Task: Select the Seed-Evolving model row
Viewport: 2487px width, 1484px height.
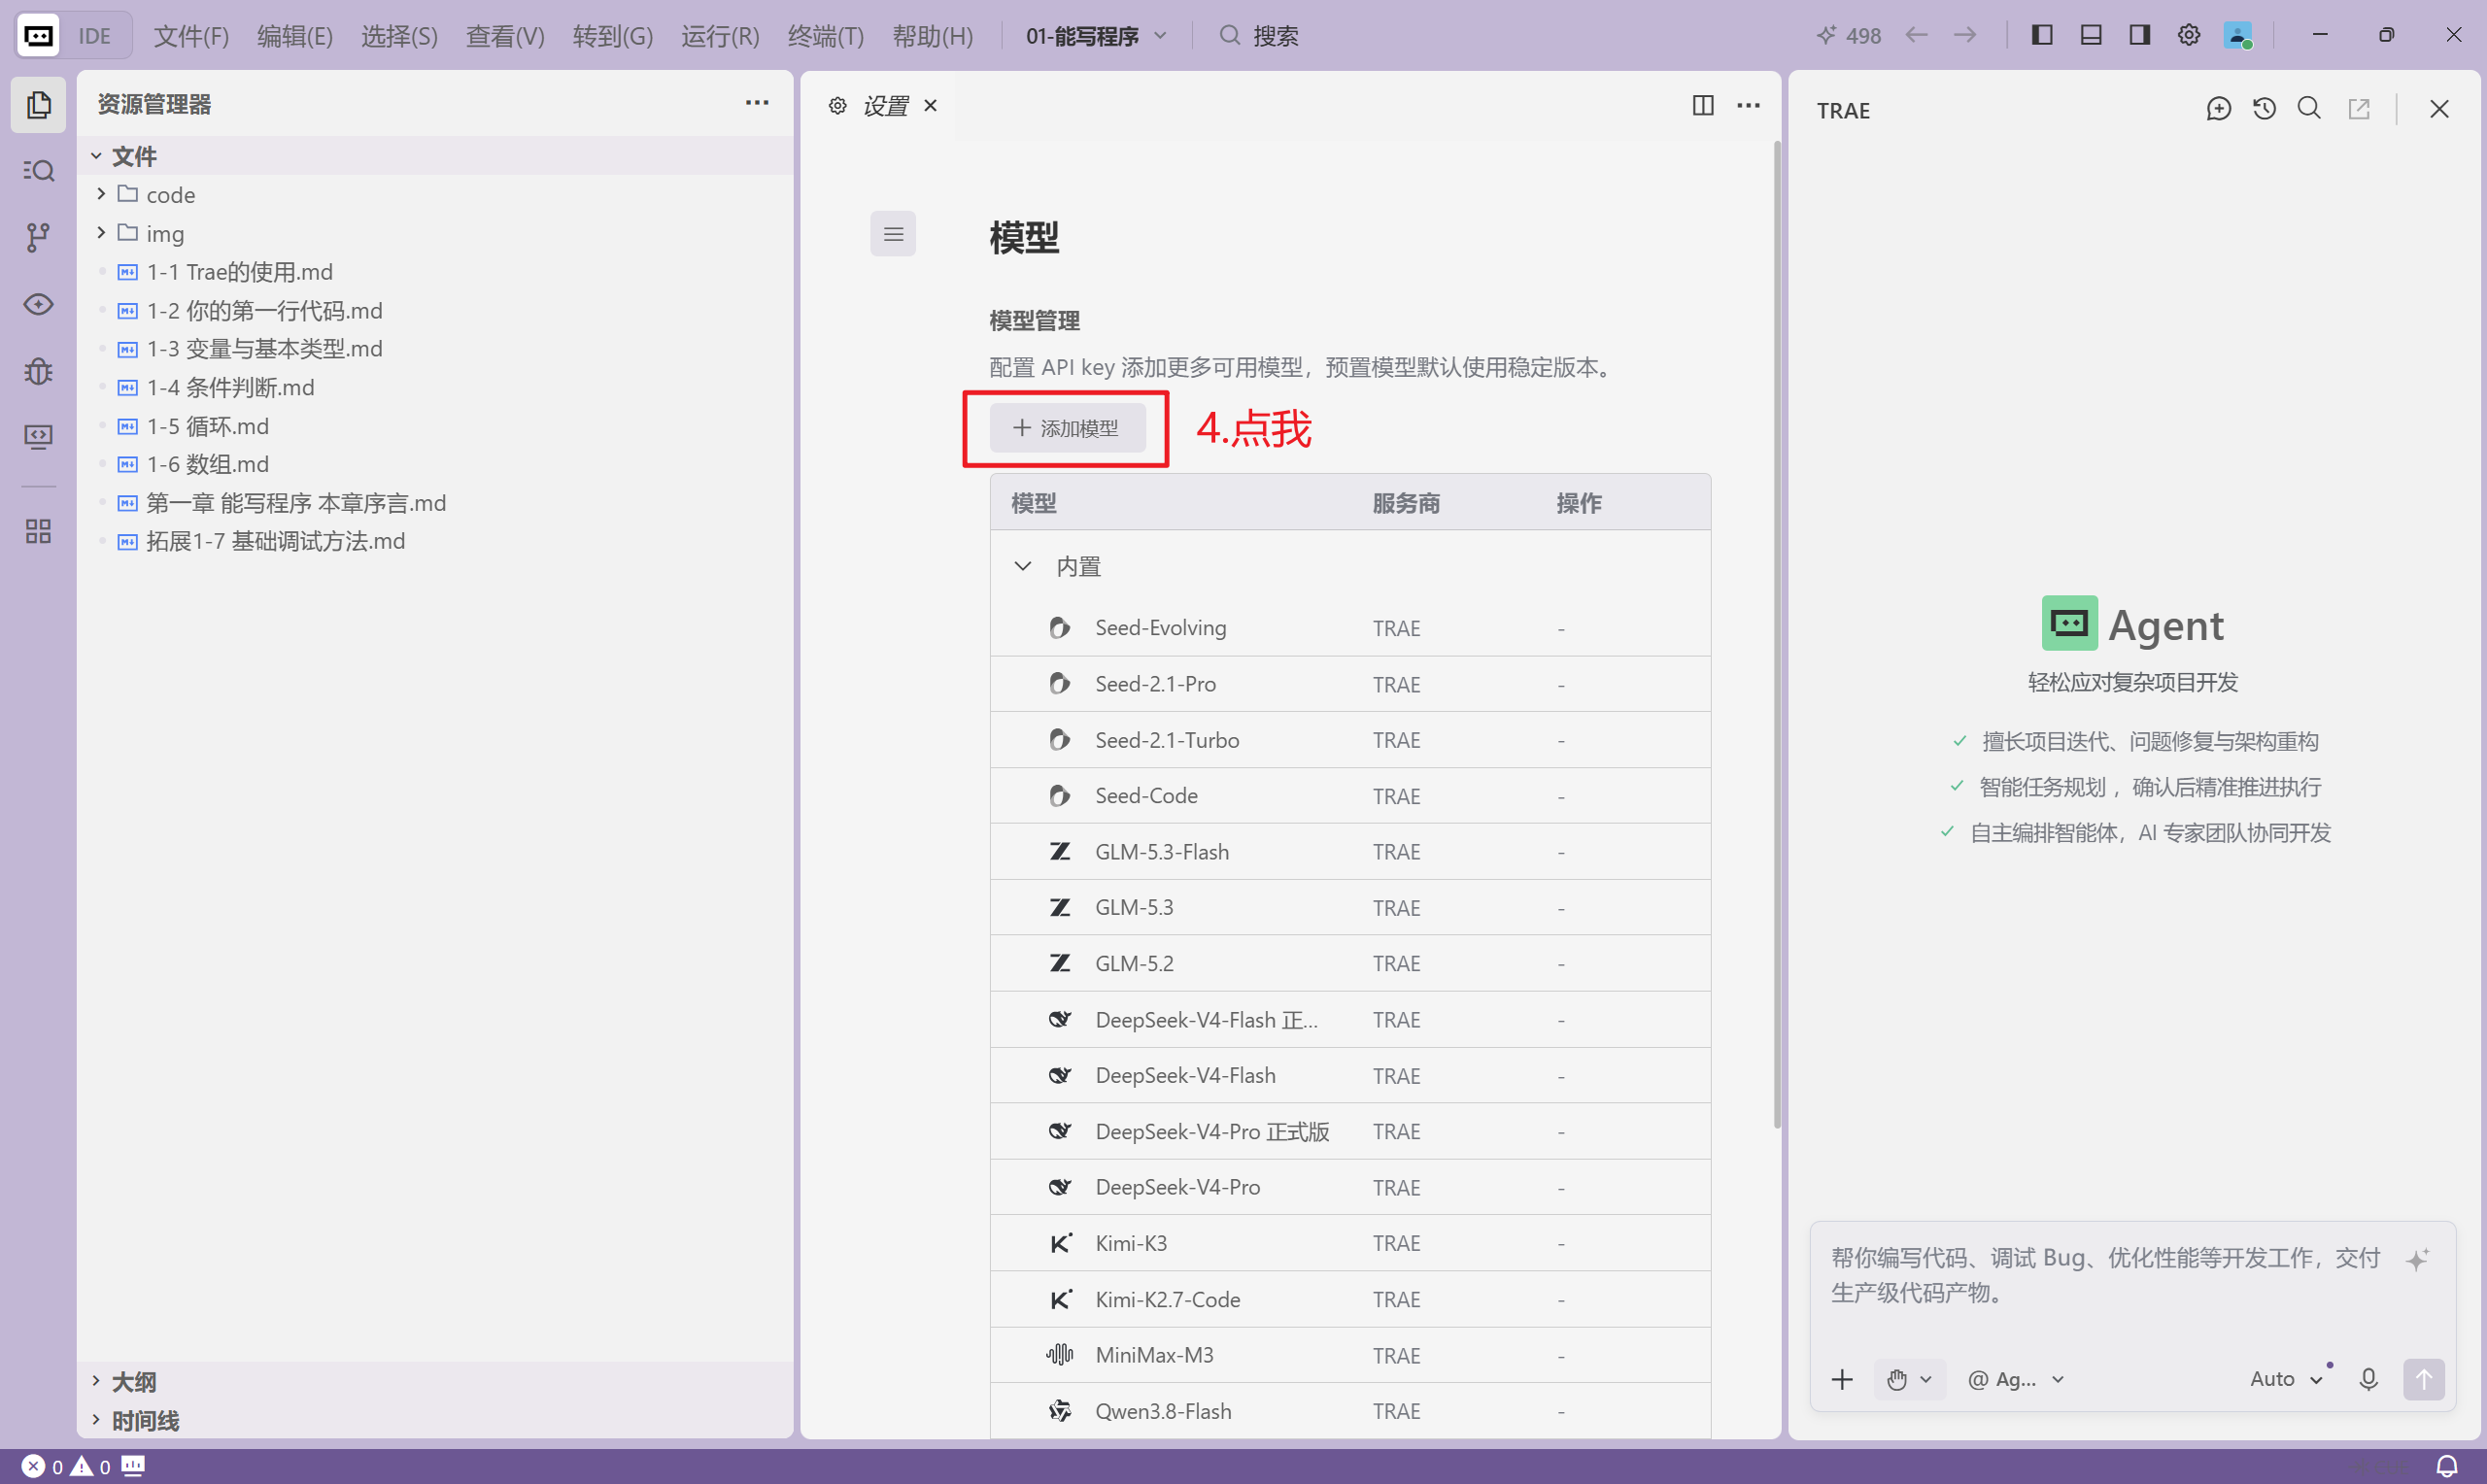Action: click(1350, 628)
